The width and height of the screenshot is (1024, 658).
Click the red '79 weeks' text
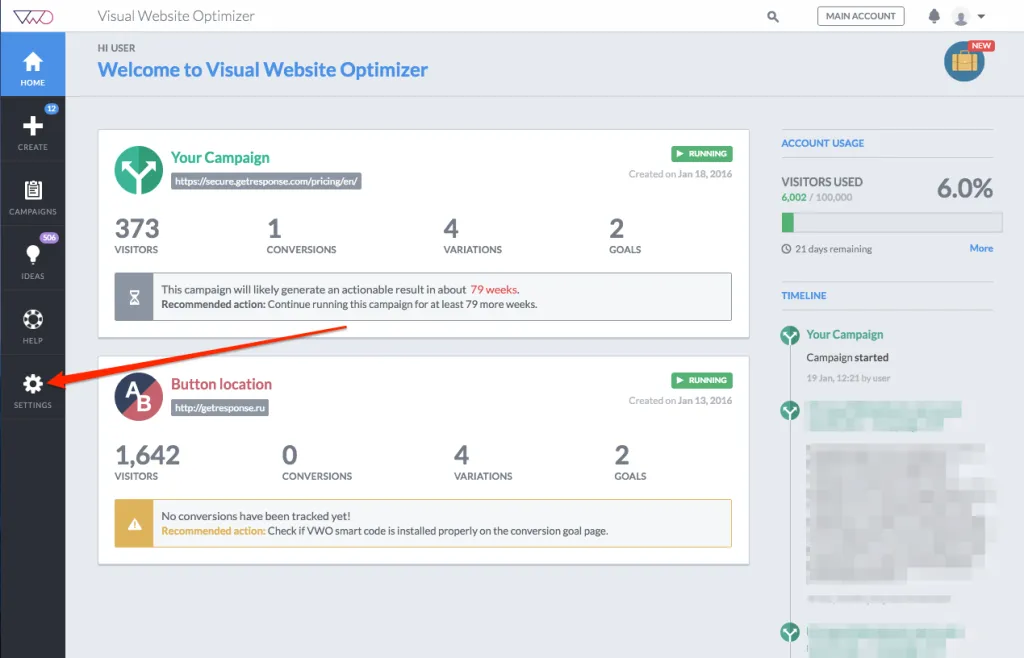494,289
